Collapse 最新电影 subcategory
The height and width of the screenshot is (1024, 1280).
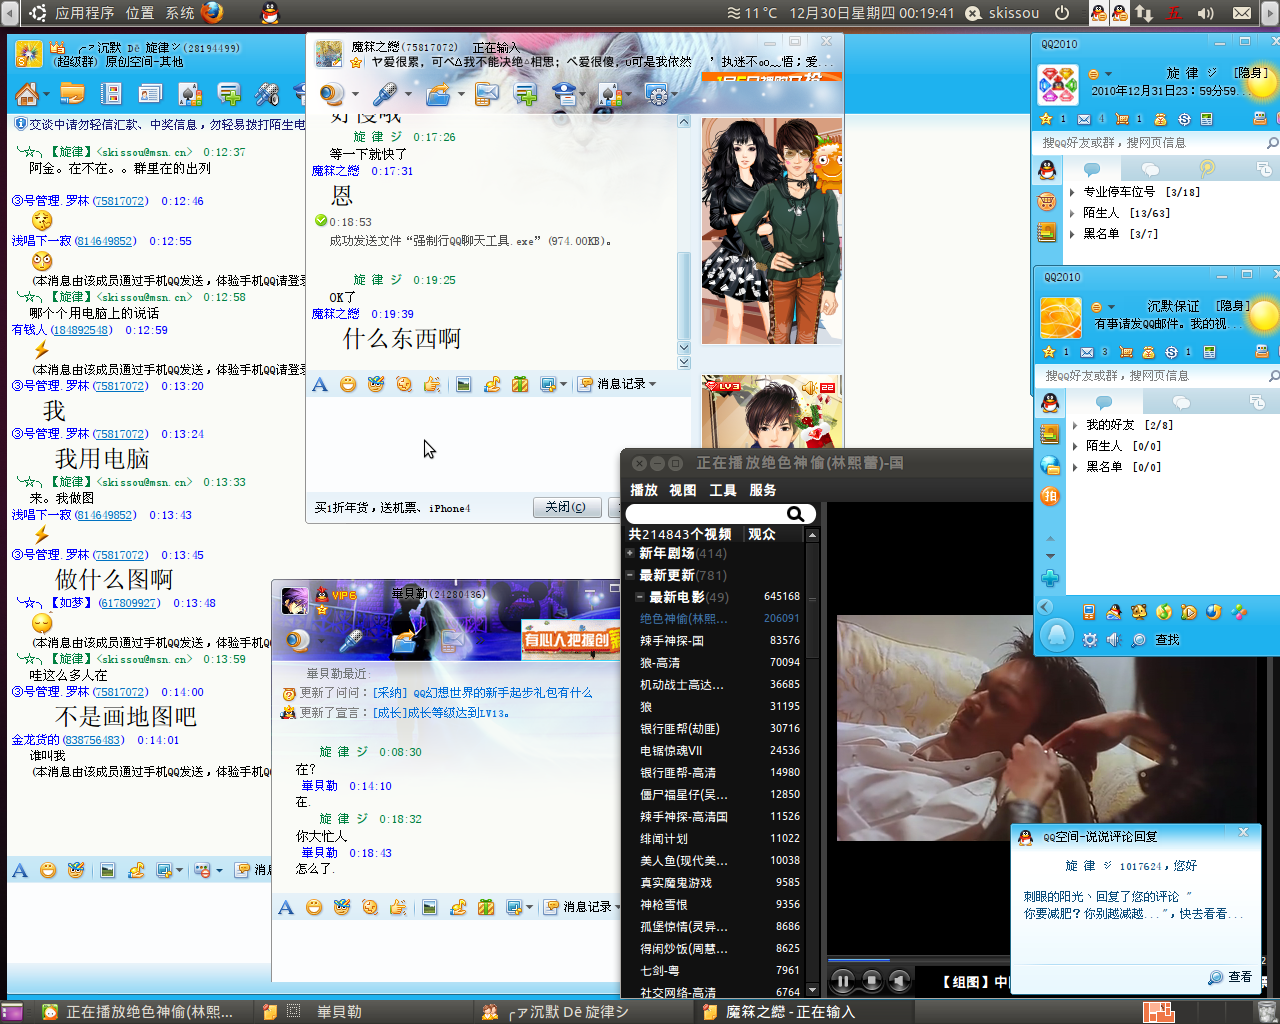click(640, 597)
